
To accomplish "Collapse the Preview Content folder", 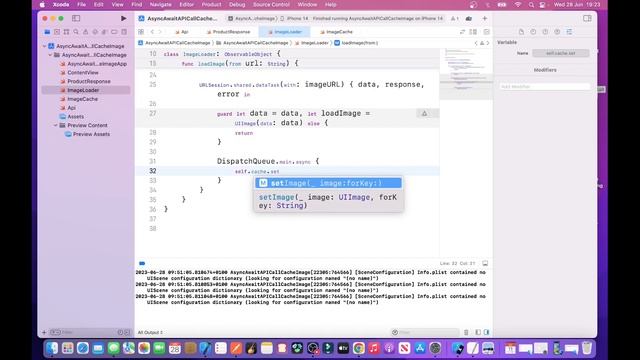I will pyautogui.click(x=56, y=125).
